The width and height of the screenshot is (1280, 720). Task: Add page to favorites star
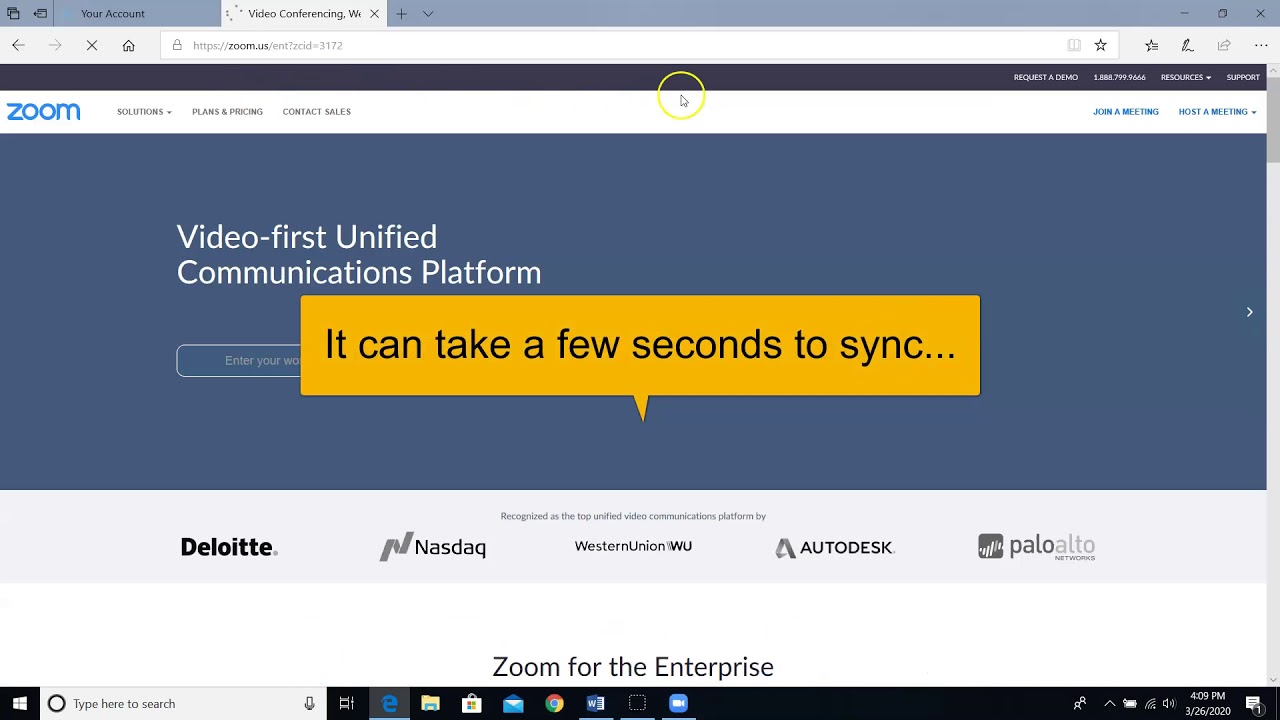tap(1100, 45)
